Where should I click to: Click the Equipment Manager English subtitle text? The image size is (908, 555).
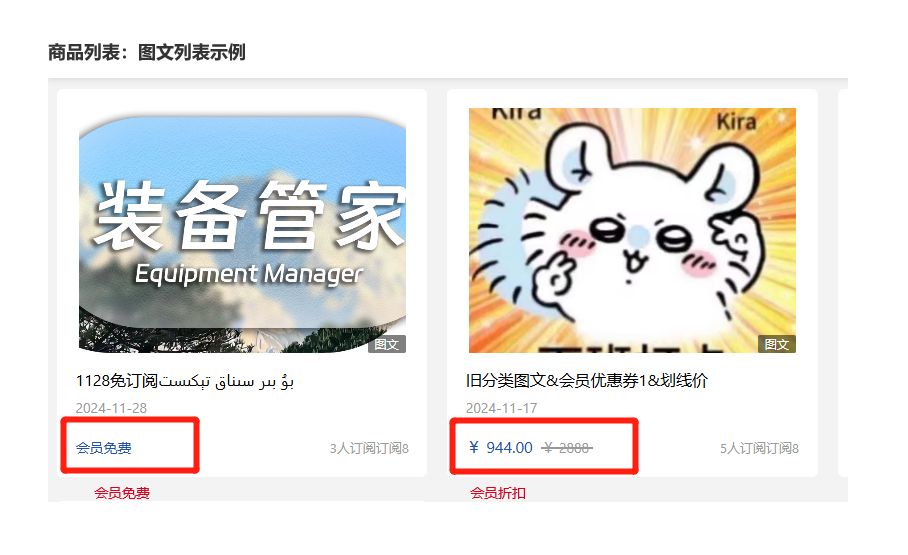click(249, 273)
